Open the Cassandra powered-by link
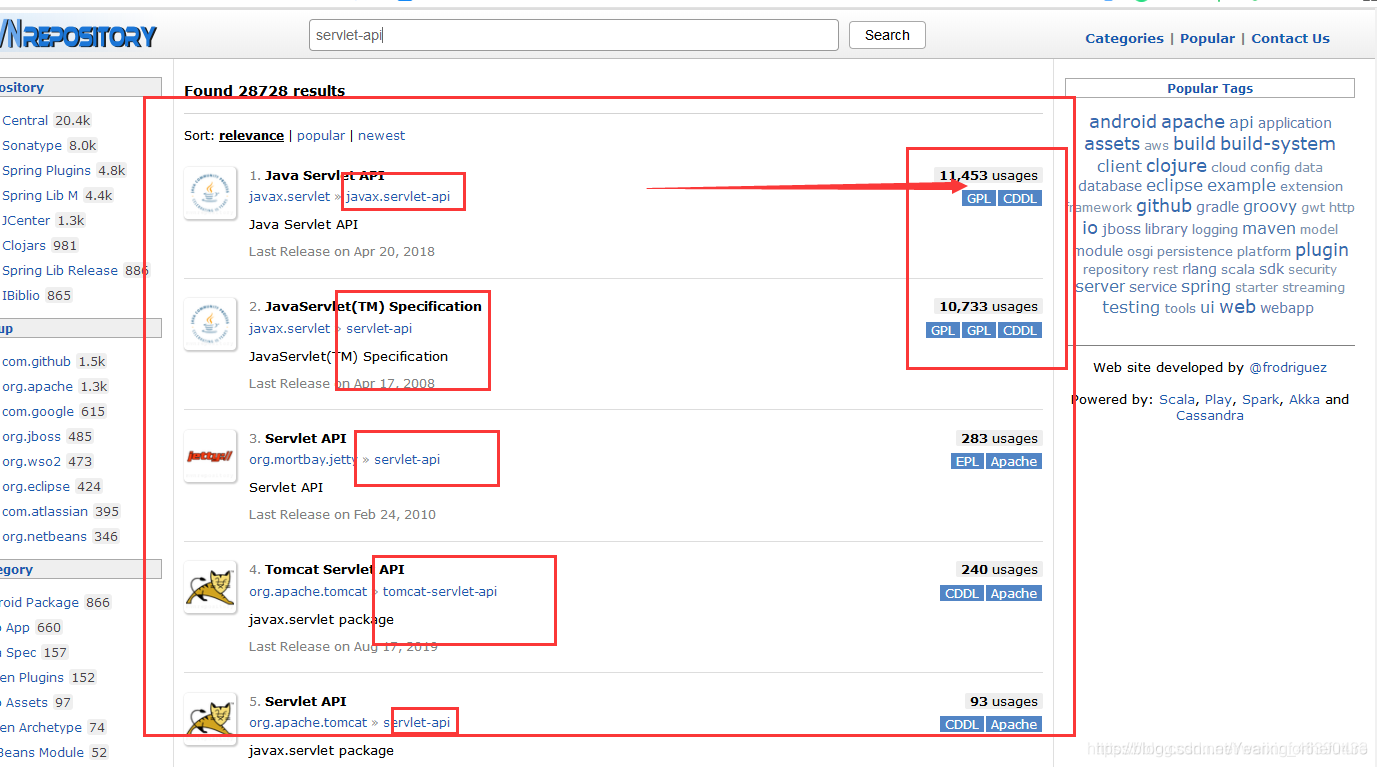Screen dimensions: 1377x767 1210,415
